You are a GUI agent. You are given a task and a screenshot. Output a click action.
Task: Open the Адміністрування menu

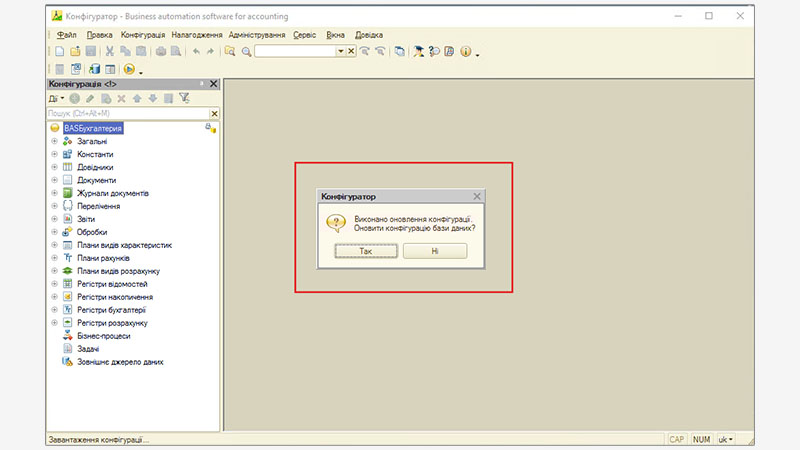coord(257,34)
